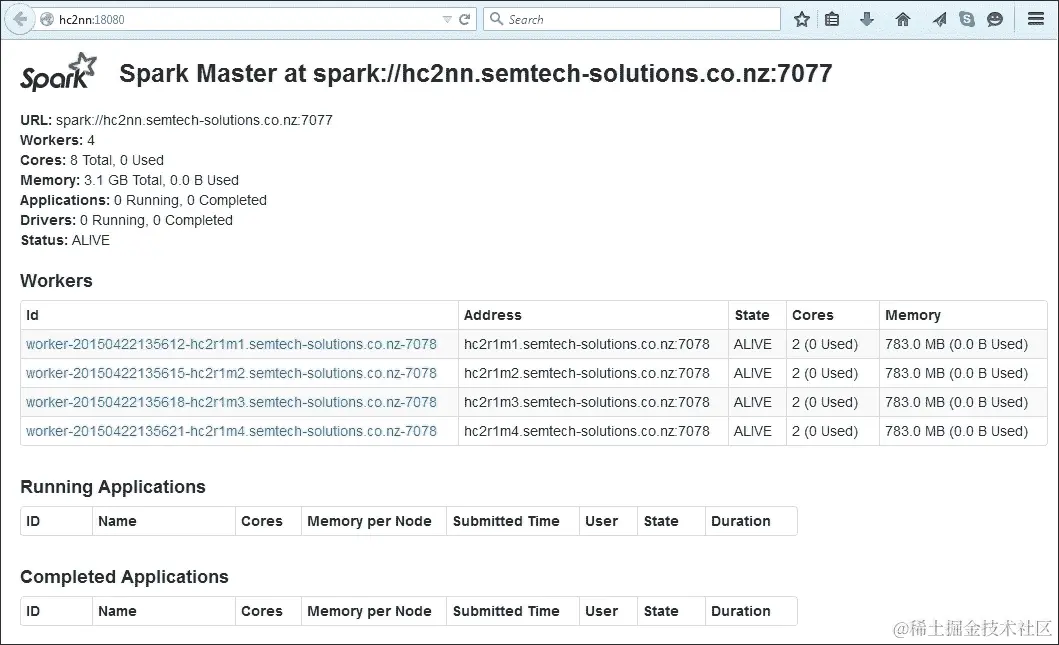Click memory value in hc2r1m3 row
Image resolution: width=1059 pixels, height=645 pixels.
pos(956,403)
